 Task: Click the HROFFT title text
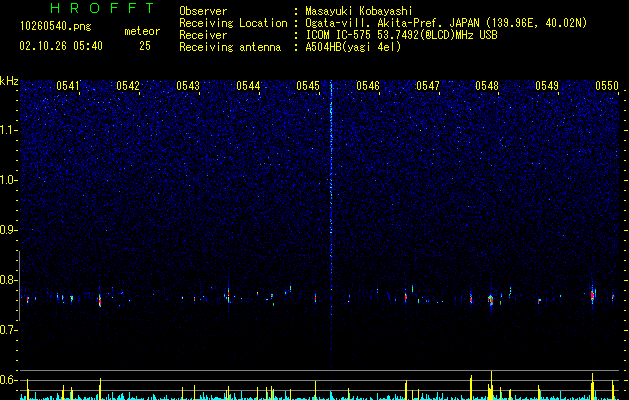[102, 8]
